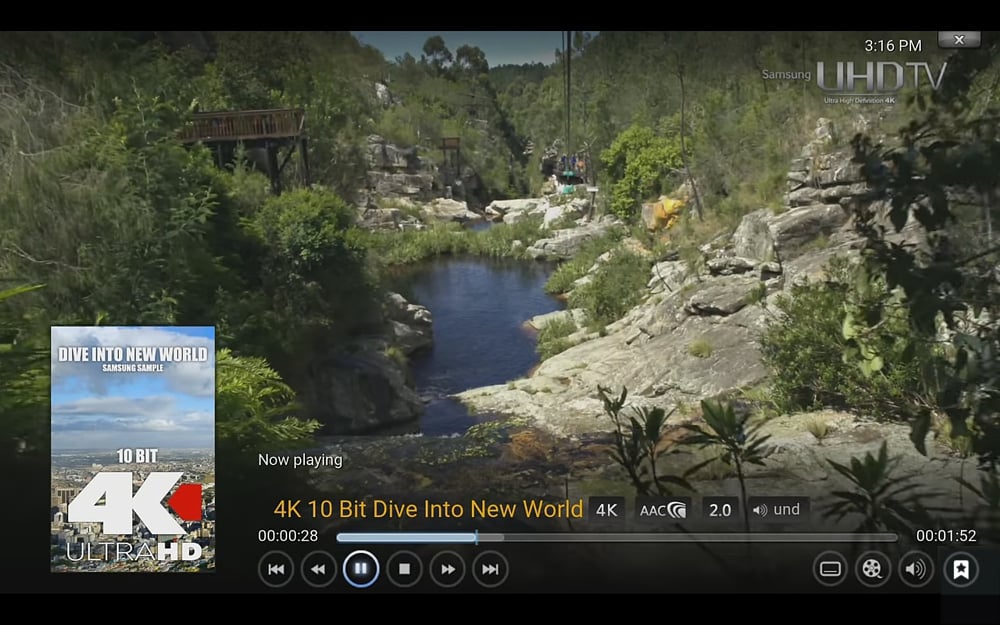Skip to next track button
The width and height of the screenshot is (1000, 625).
[490, 569]
